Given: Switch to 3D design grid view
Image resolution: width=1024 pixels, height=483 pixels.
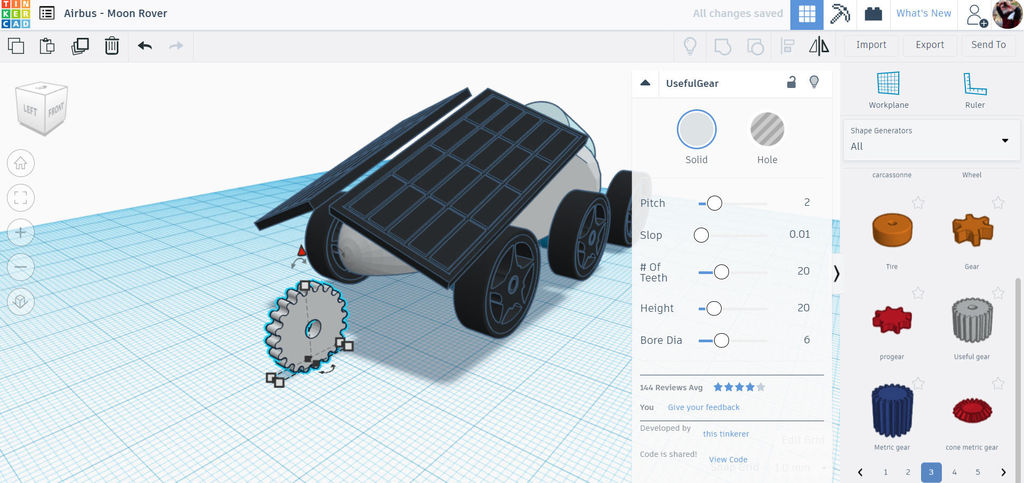Looking at the screenshot, I should coord(807,14).
